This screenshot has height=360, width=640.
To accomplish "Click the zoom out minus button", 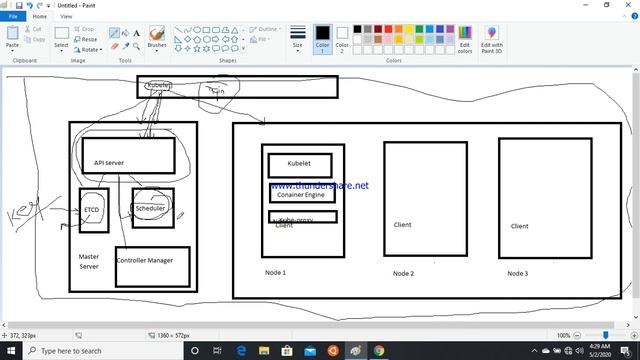I will pos(577,335).
